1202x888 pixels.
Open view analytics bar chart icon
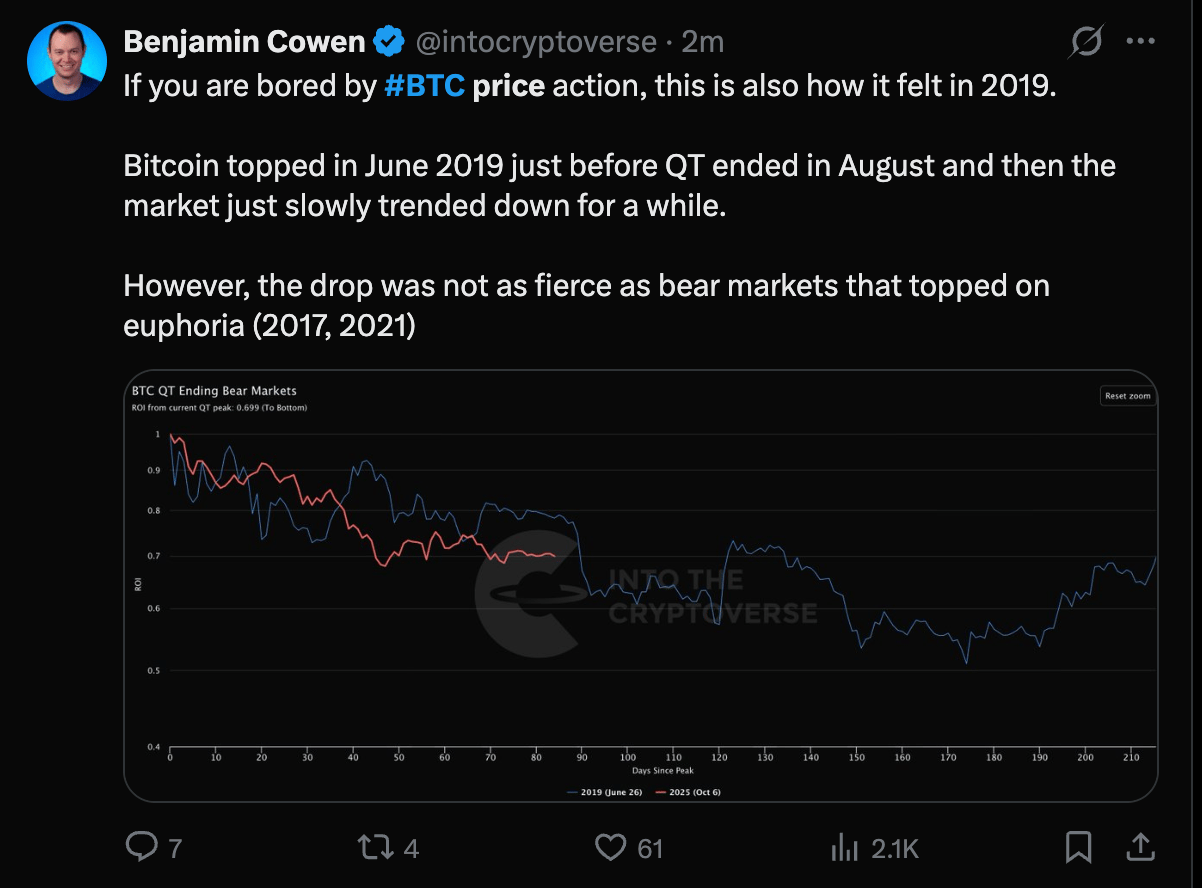point(846,848)
